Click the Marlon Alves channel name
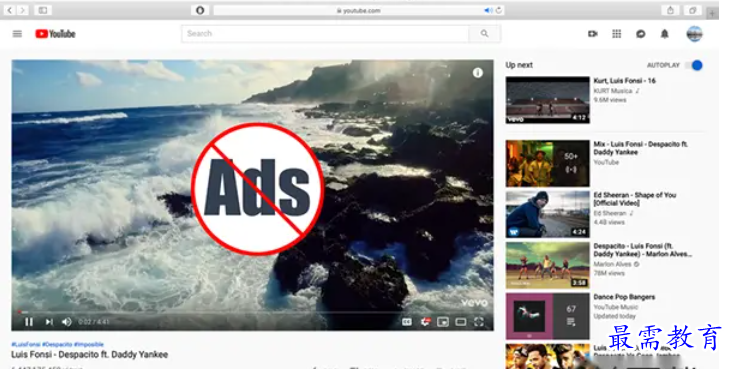The image size is (730, 369). click(x=612, y=264)
